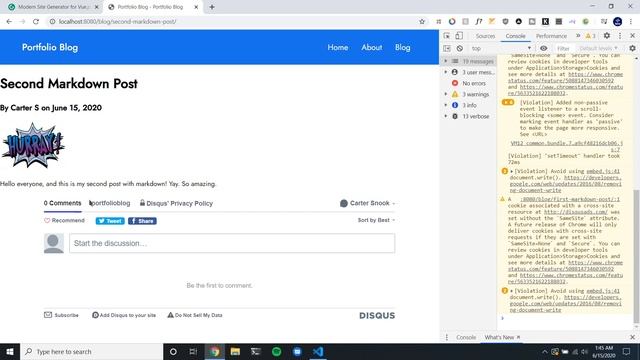This screenshot has height=360, width=640.
Task: Open the Carter Snook user dropdown
Action: pos(367,203)
